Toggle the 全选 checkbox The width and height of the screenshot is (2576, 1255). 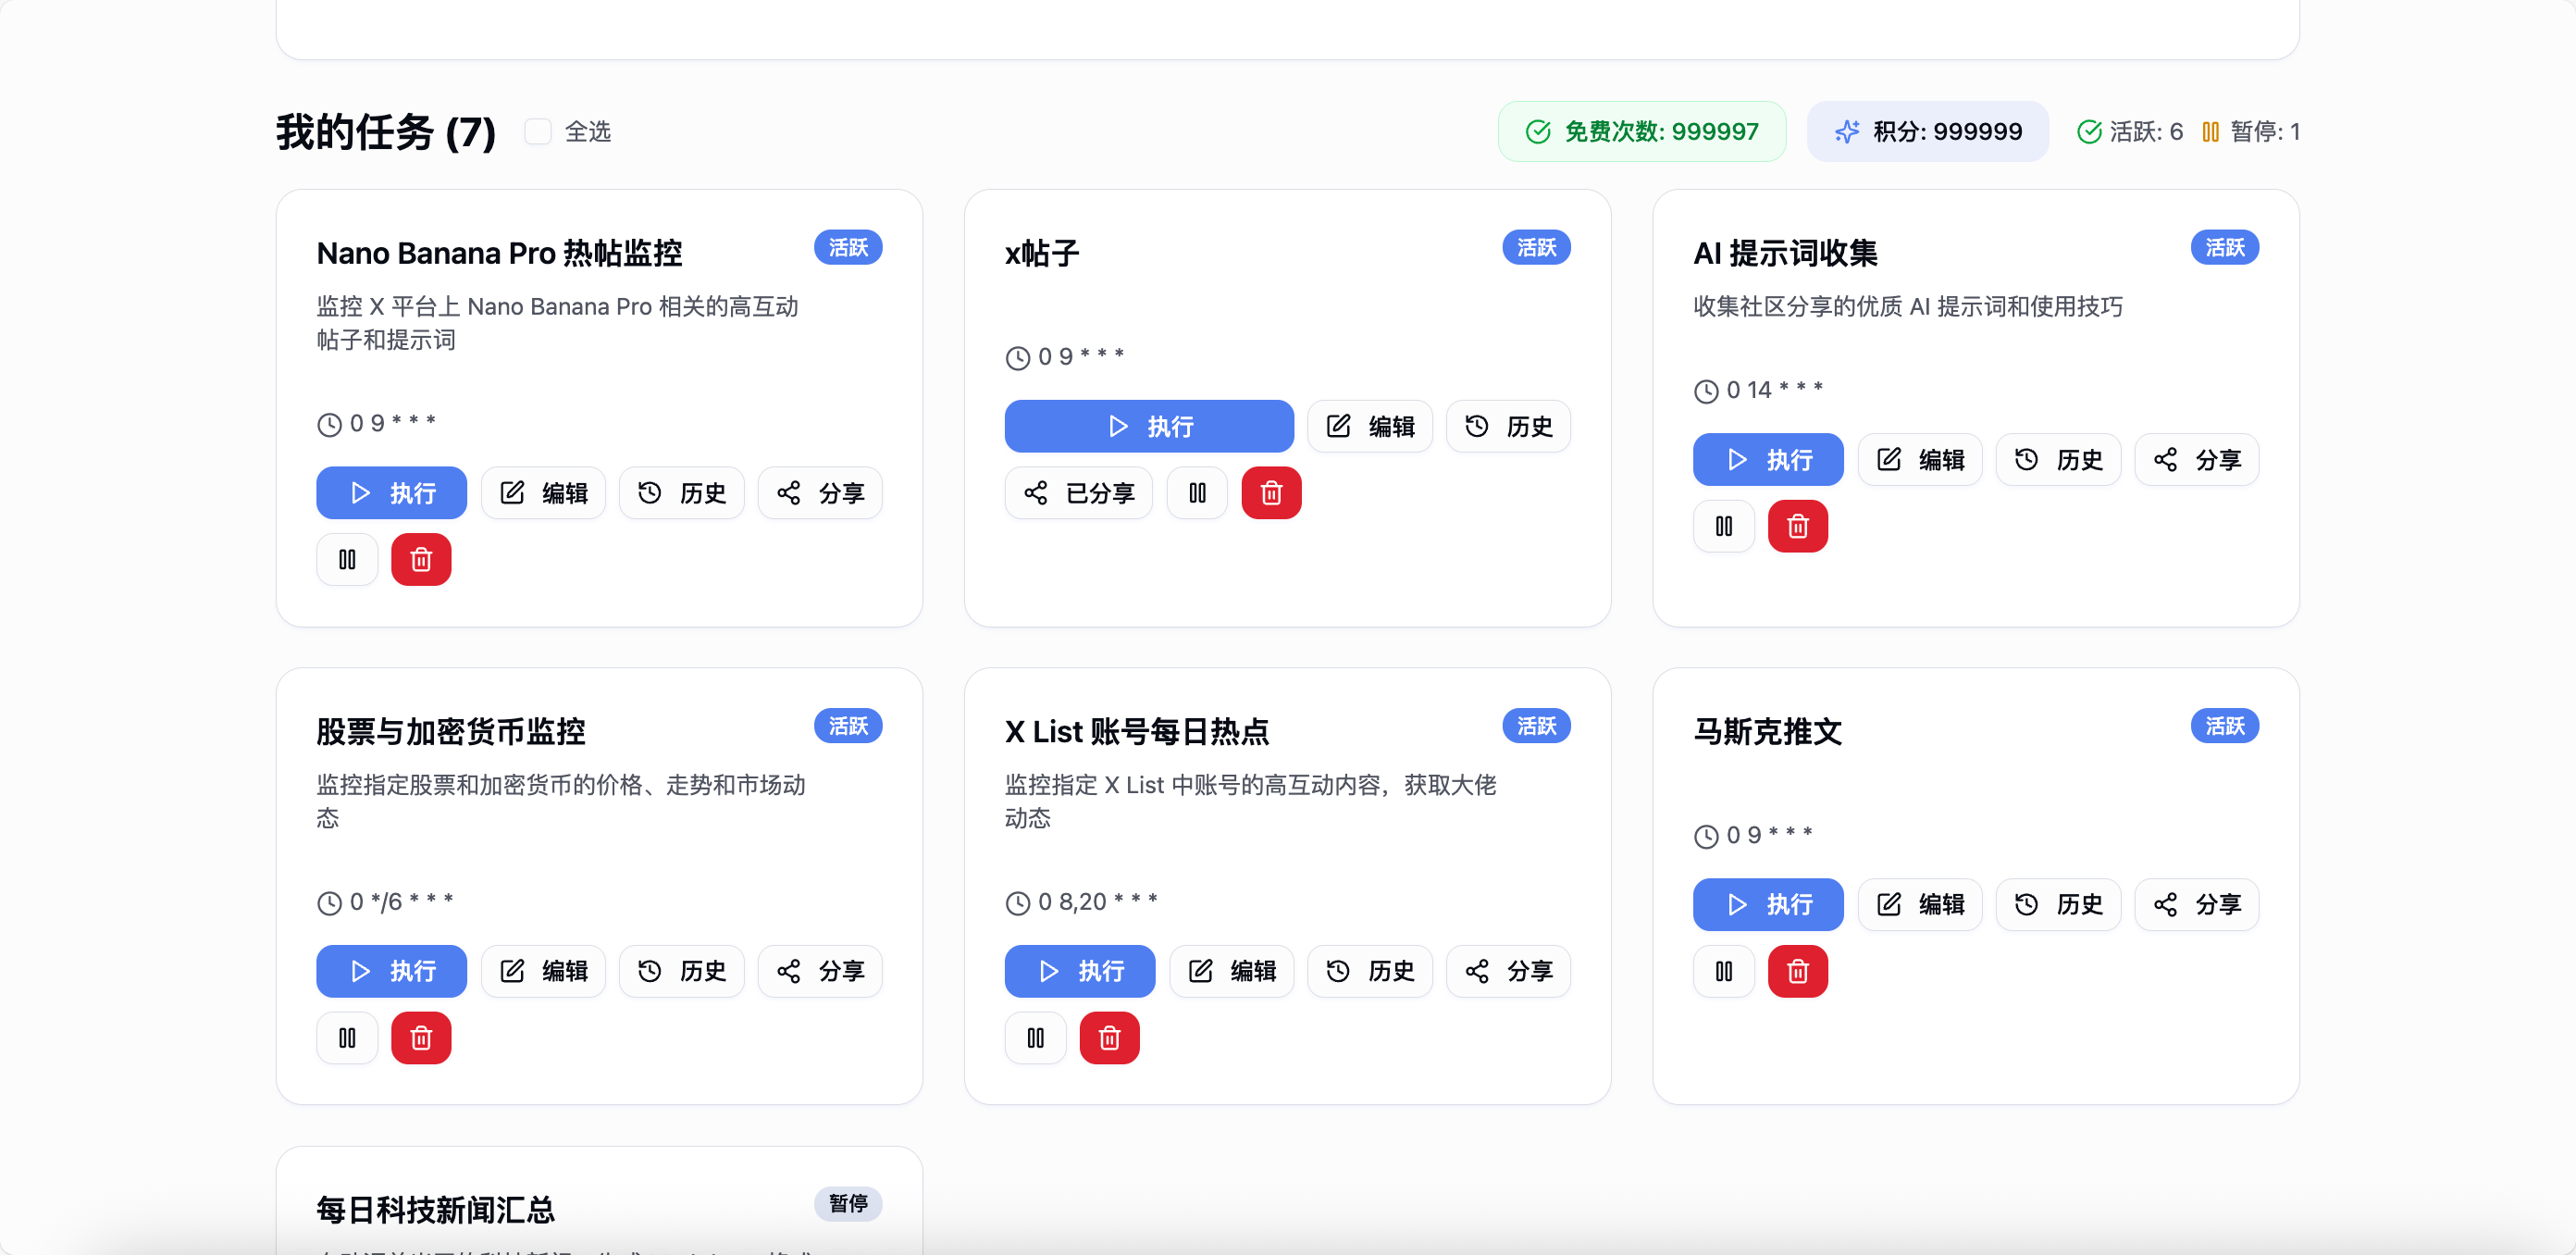point(538,131)
